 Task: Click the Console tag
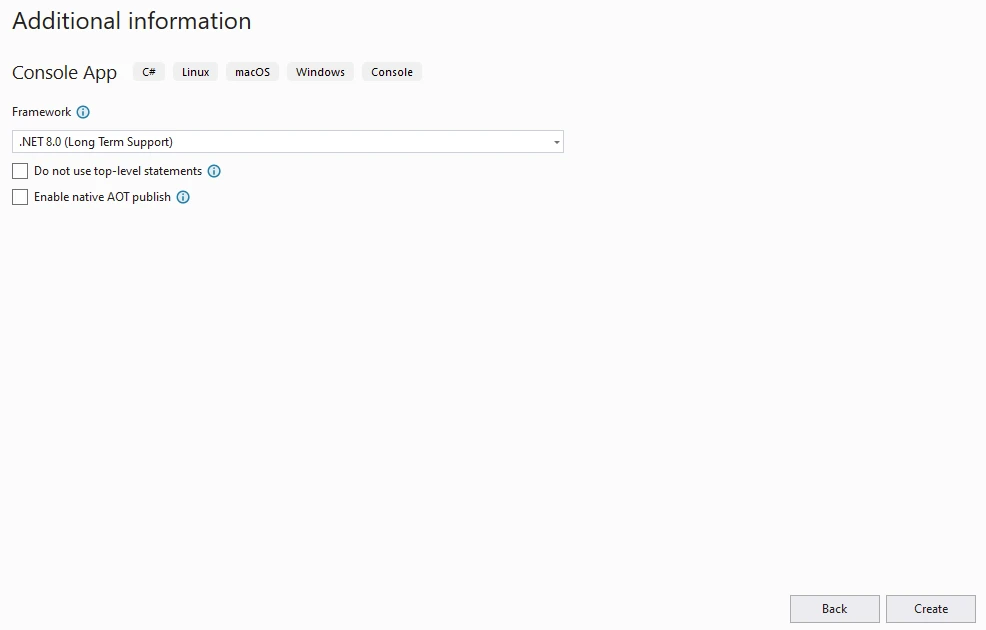(x=392, y=72)
